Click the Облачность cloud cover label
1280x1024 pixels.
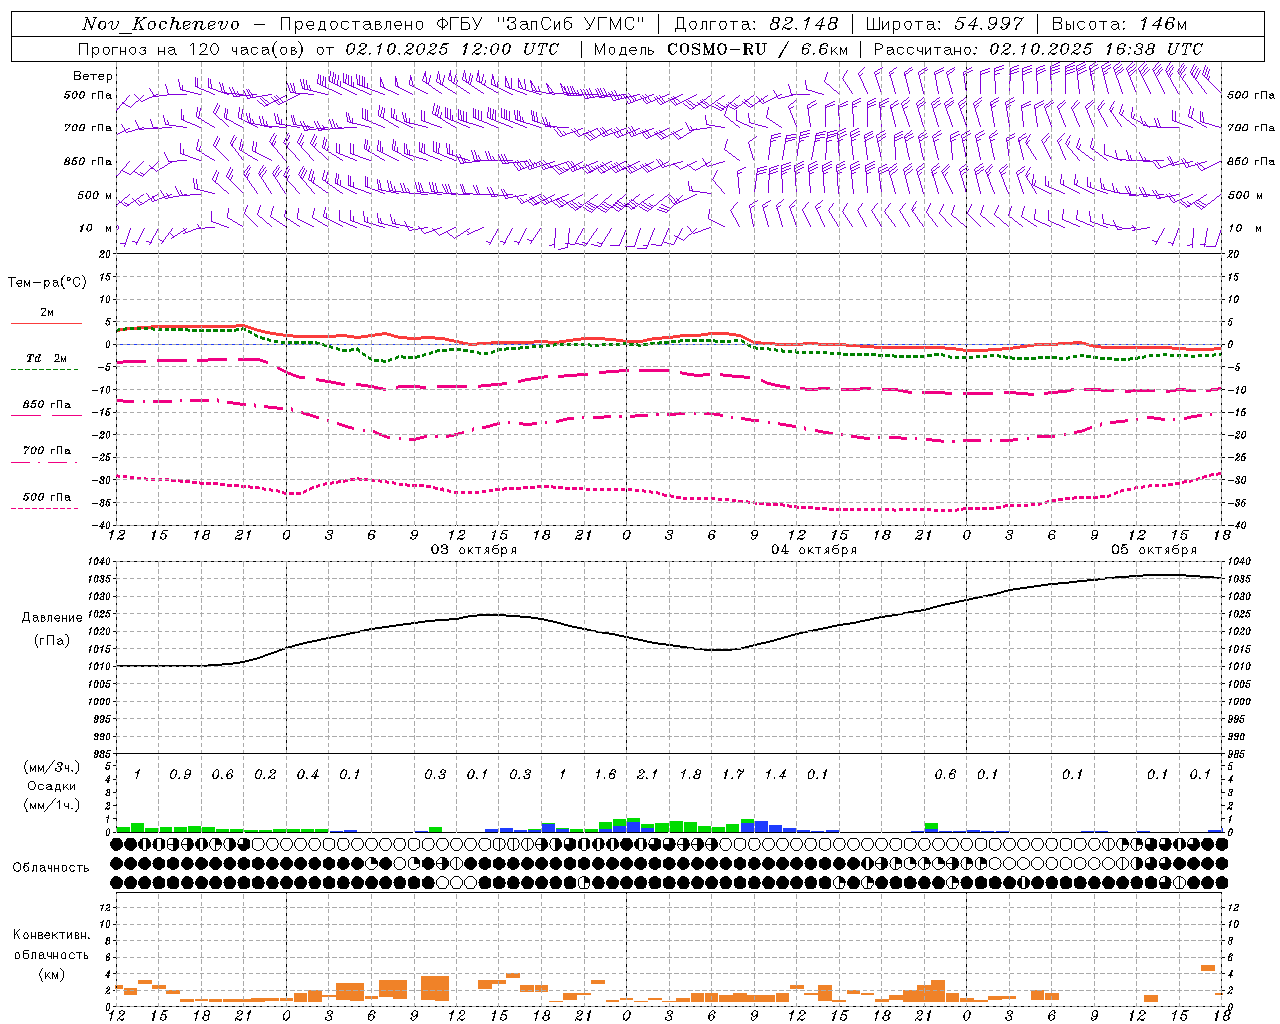pos(51,868)
